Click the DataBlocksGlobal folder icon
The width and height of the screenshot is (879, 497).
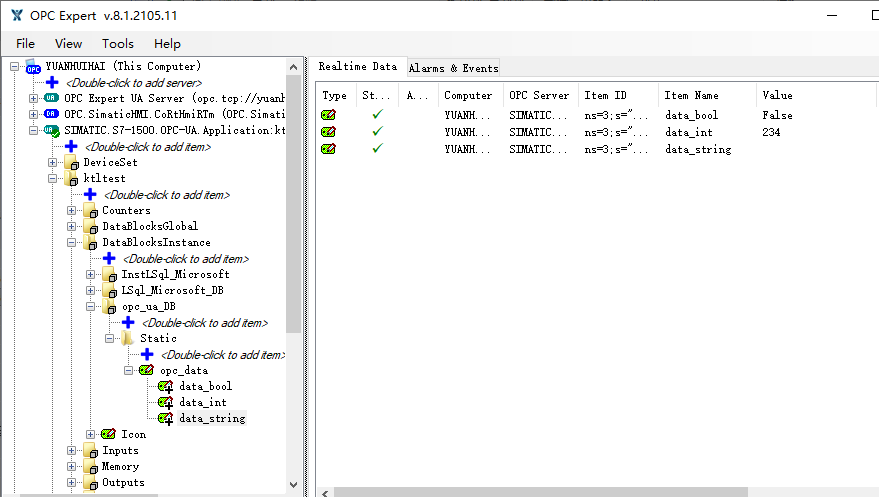coord(90,227)
